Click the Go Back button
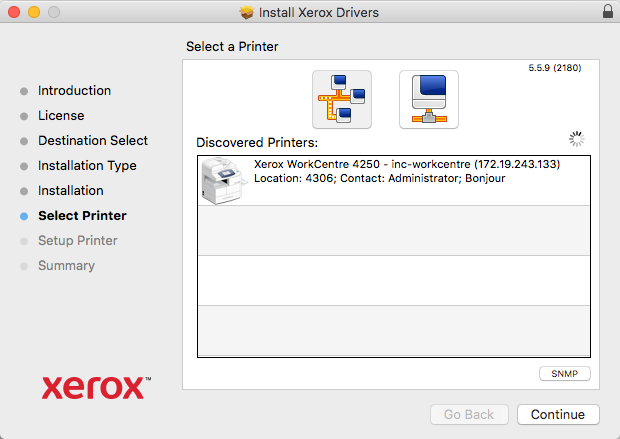Screen dimensions: 620x439 [x=469, y=414]
